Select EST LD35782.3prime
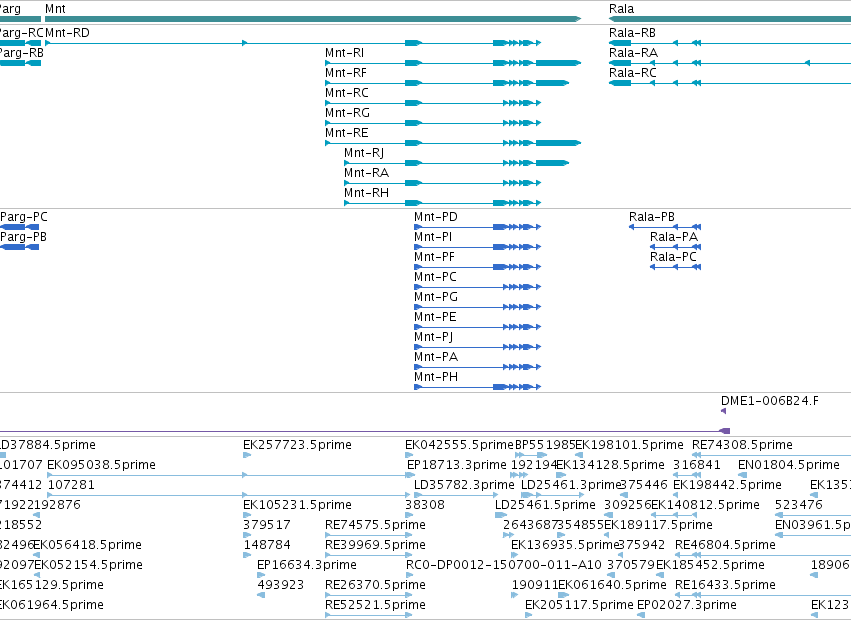851x620 pixels. (x=464, y=485)
